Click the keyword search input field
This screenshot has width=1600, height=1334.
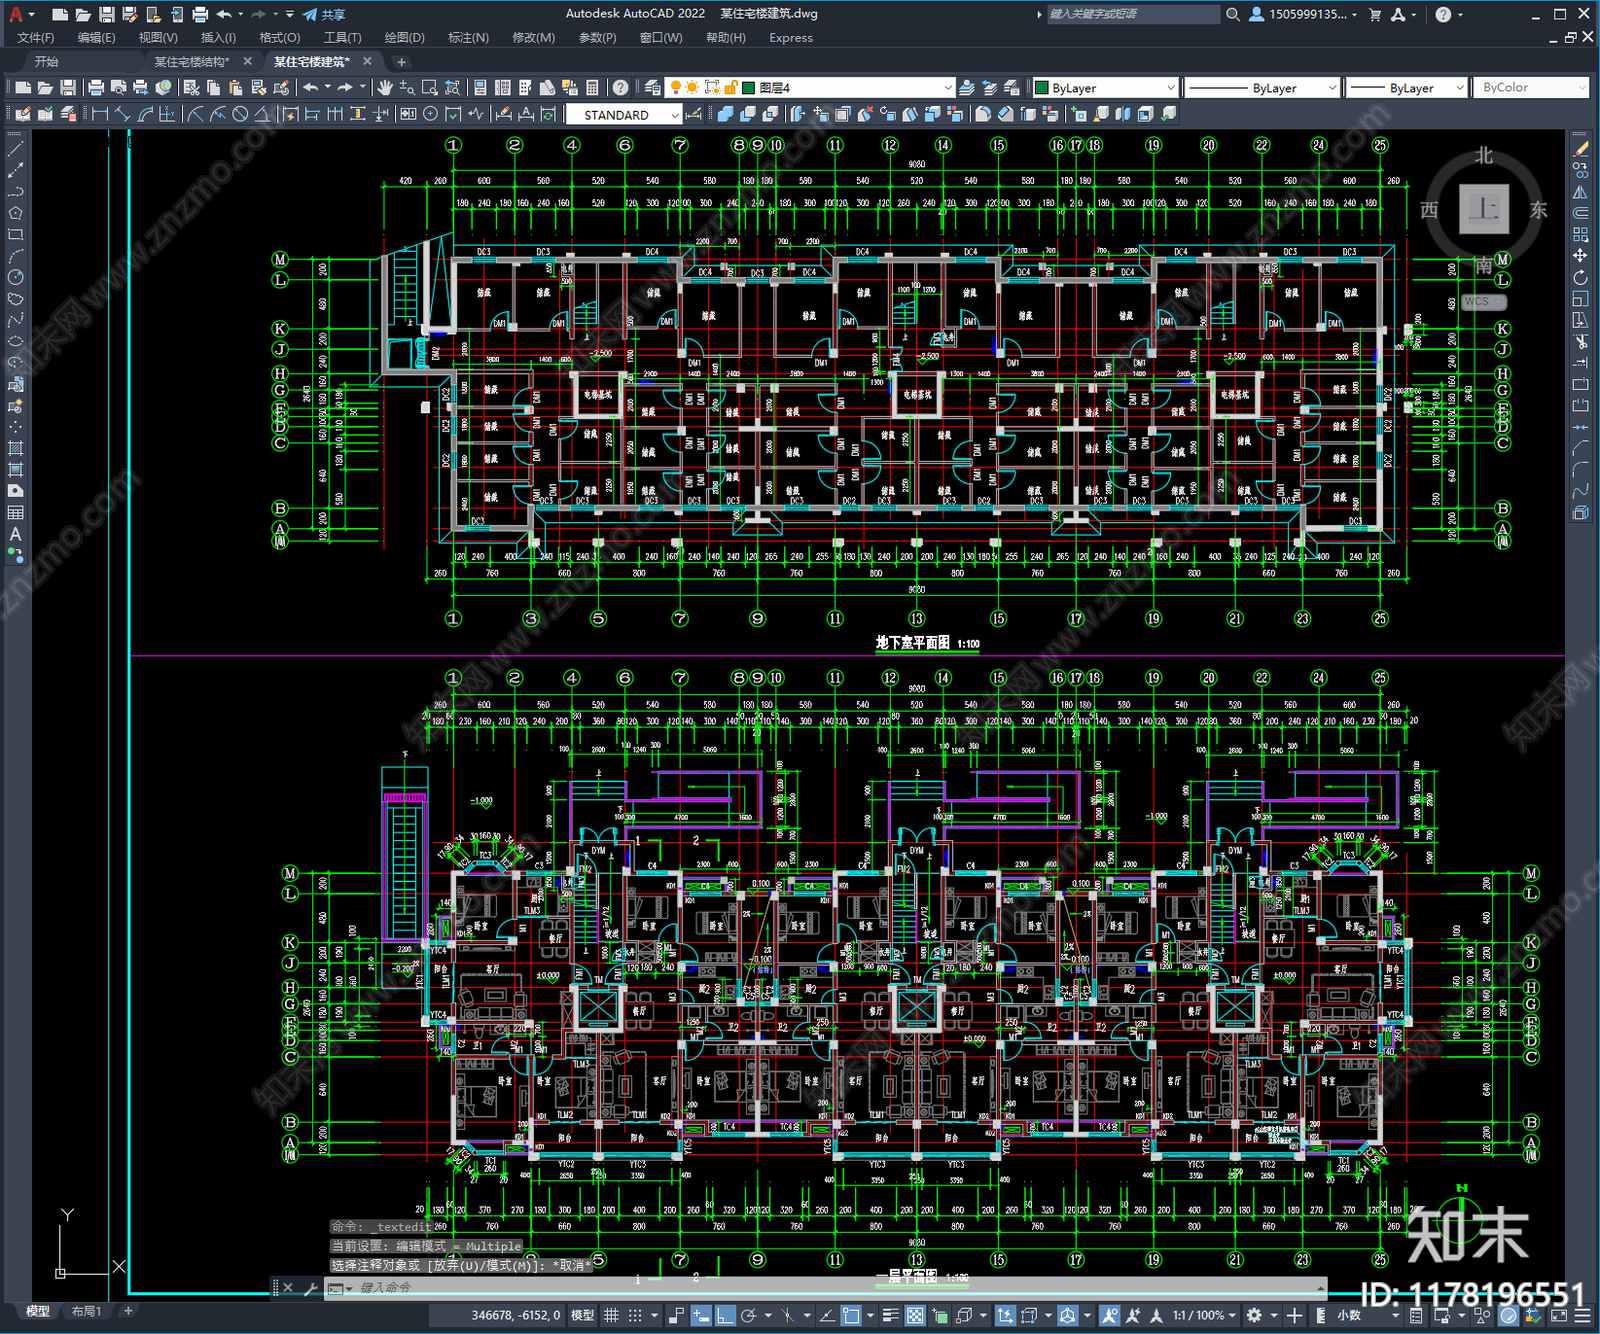pyautogui.click(x=1133, y=14)
